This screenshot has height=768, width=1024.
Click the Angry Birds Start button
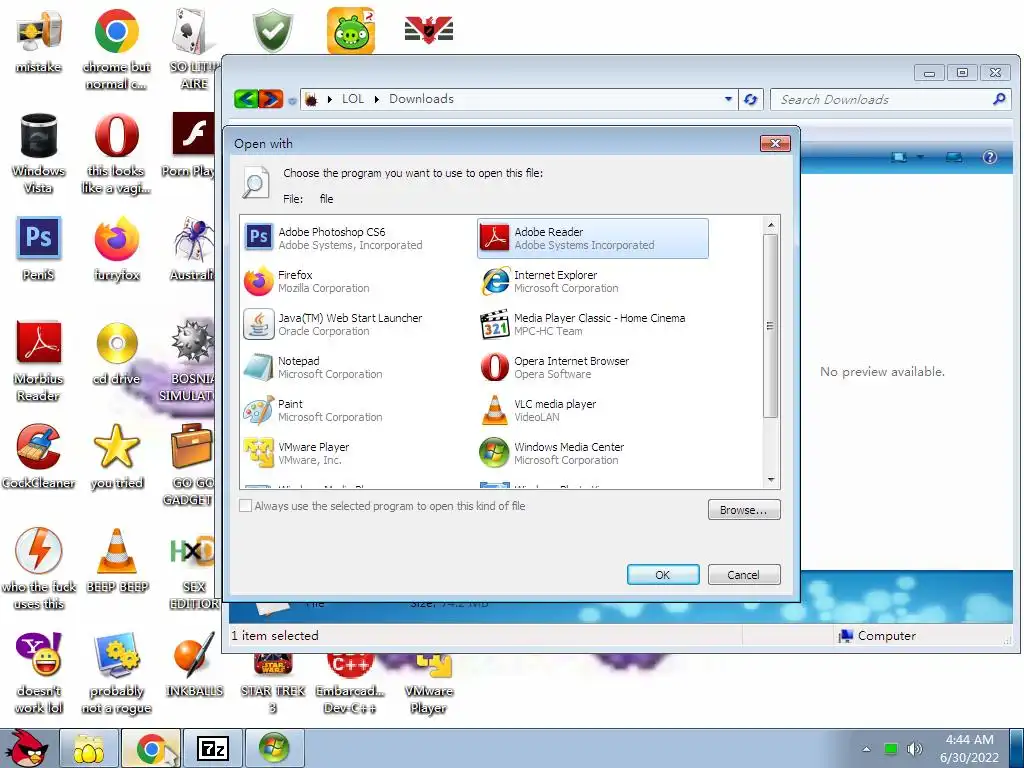click(27, 748)
